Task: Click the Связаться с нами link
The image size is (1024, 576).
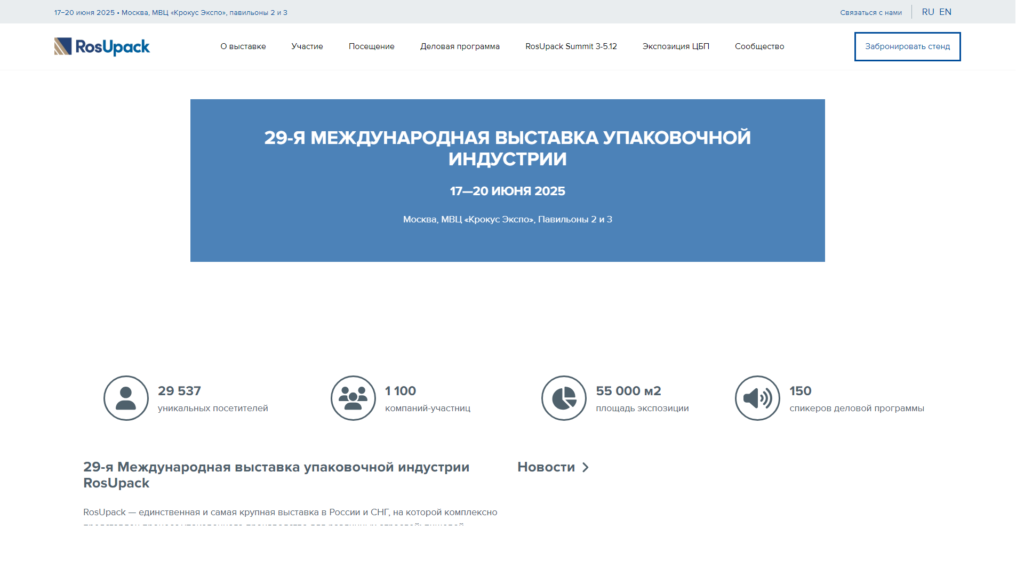Action: (x=871, y=12)
